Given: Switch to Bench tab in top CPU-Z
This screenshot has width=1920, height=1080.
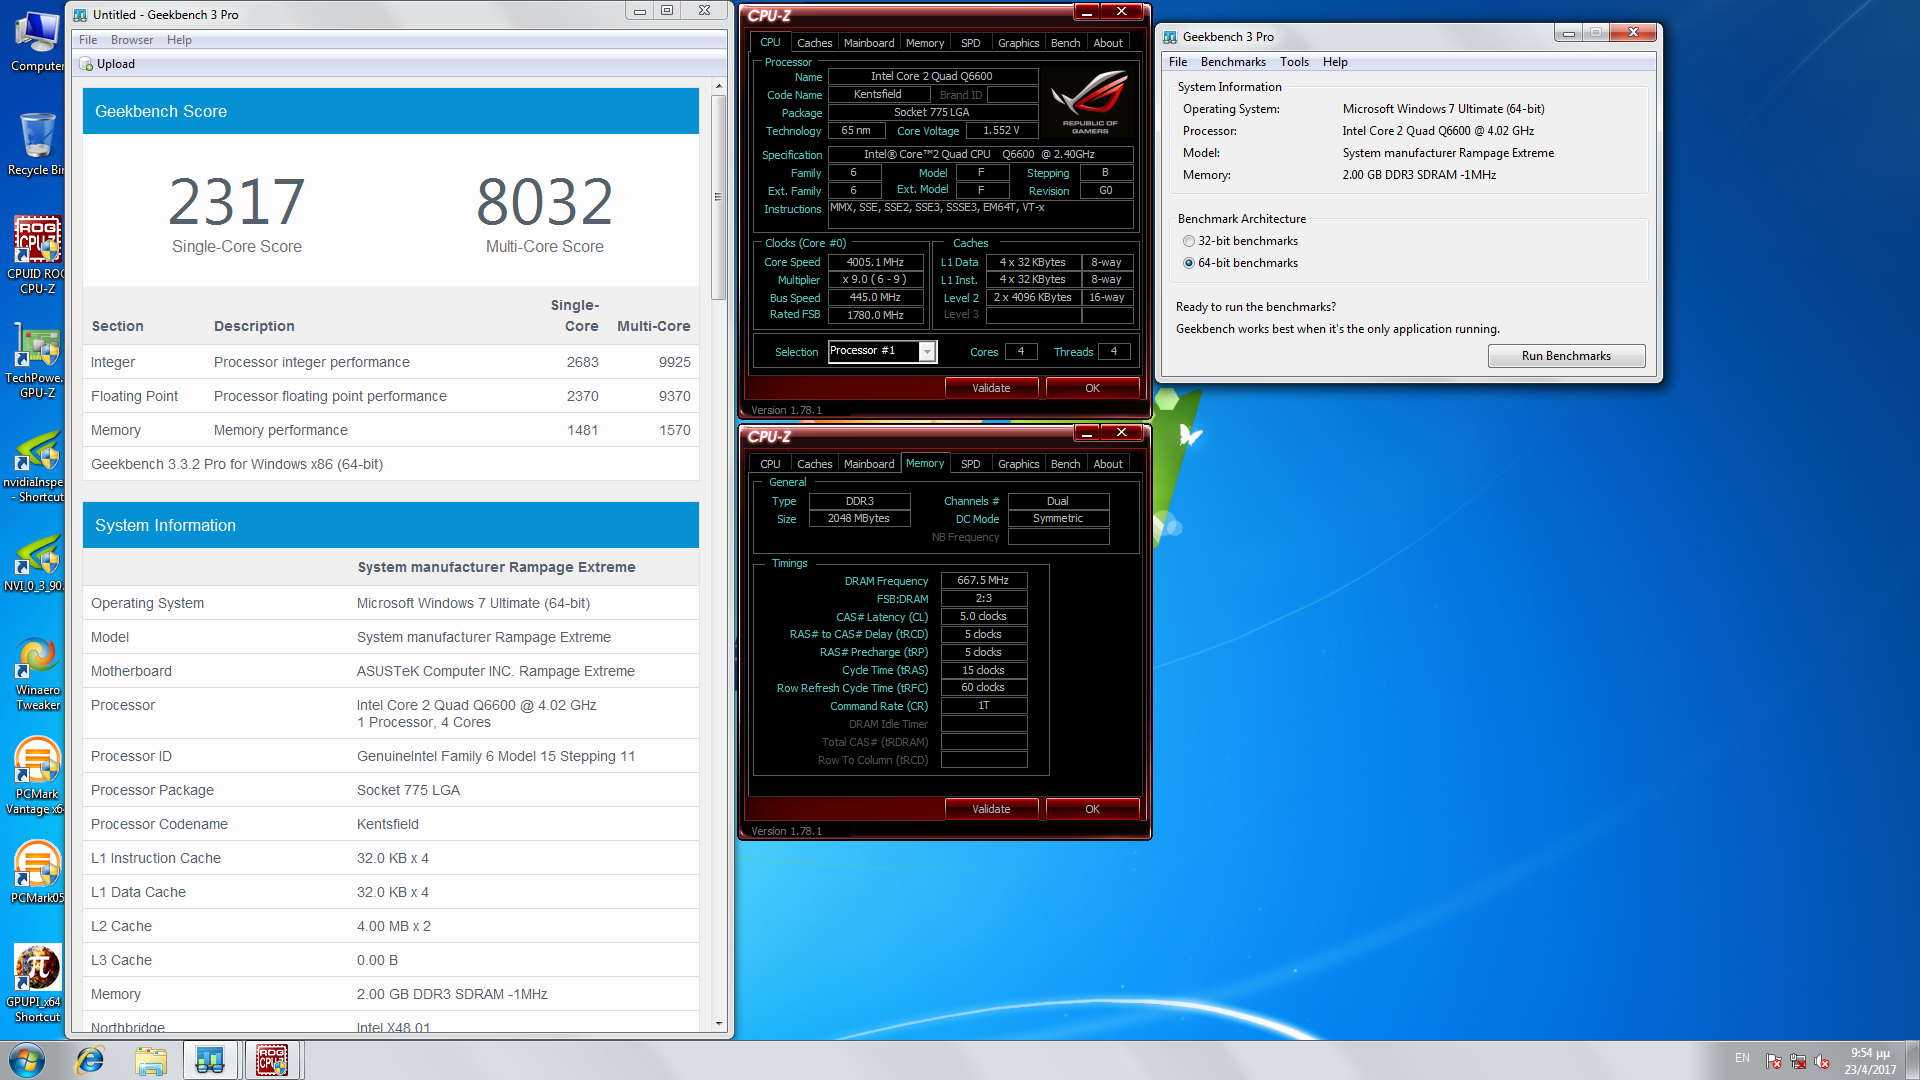Looking at the screenshot, I should 1065,43.
